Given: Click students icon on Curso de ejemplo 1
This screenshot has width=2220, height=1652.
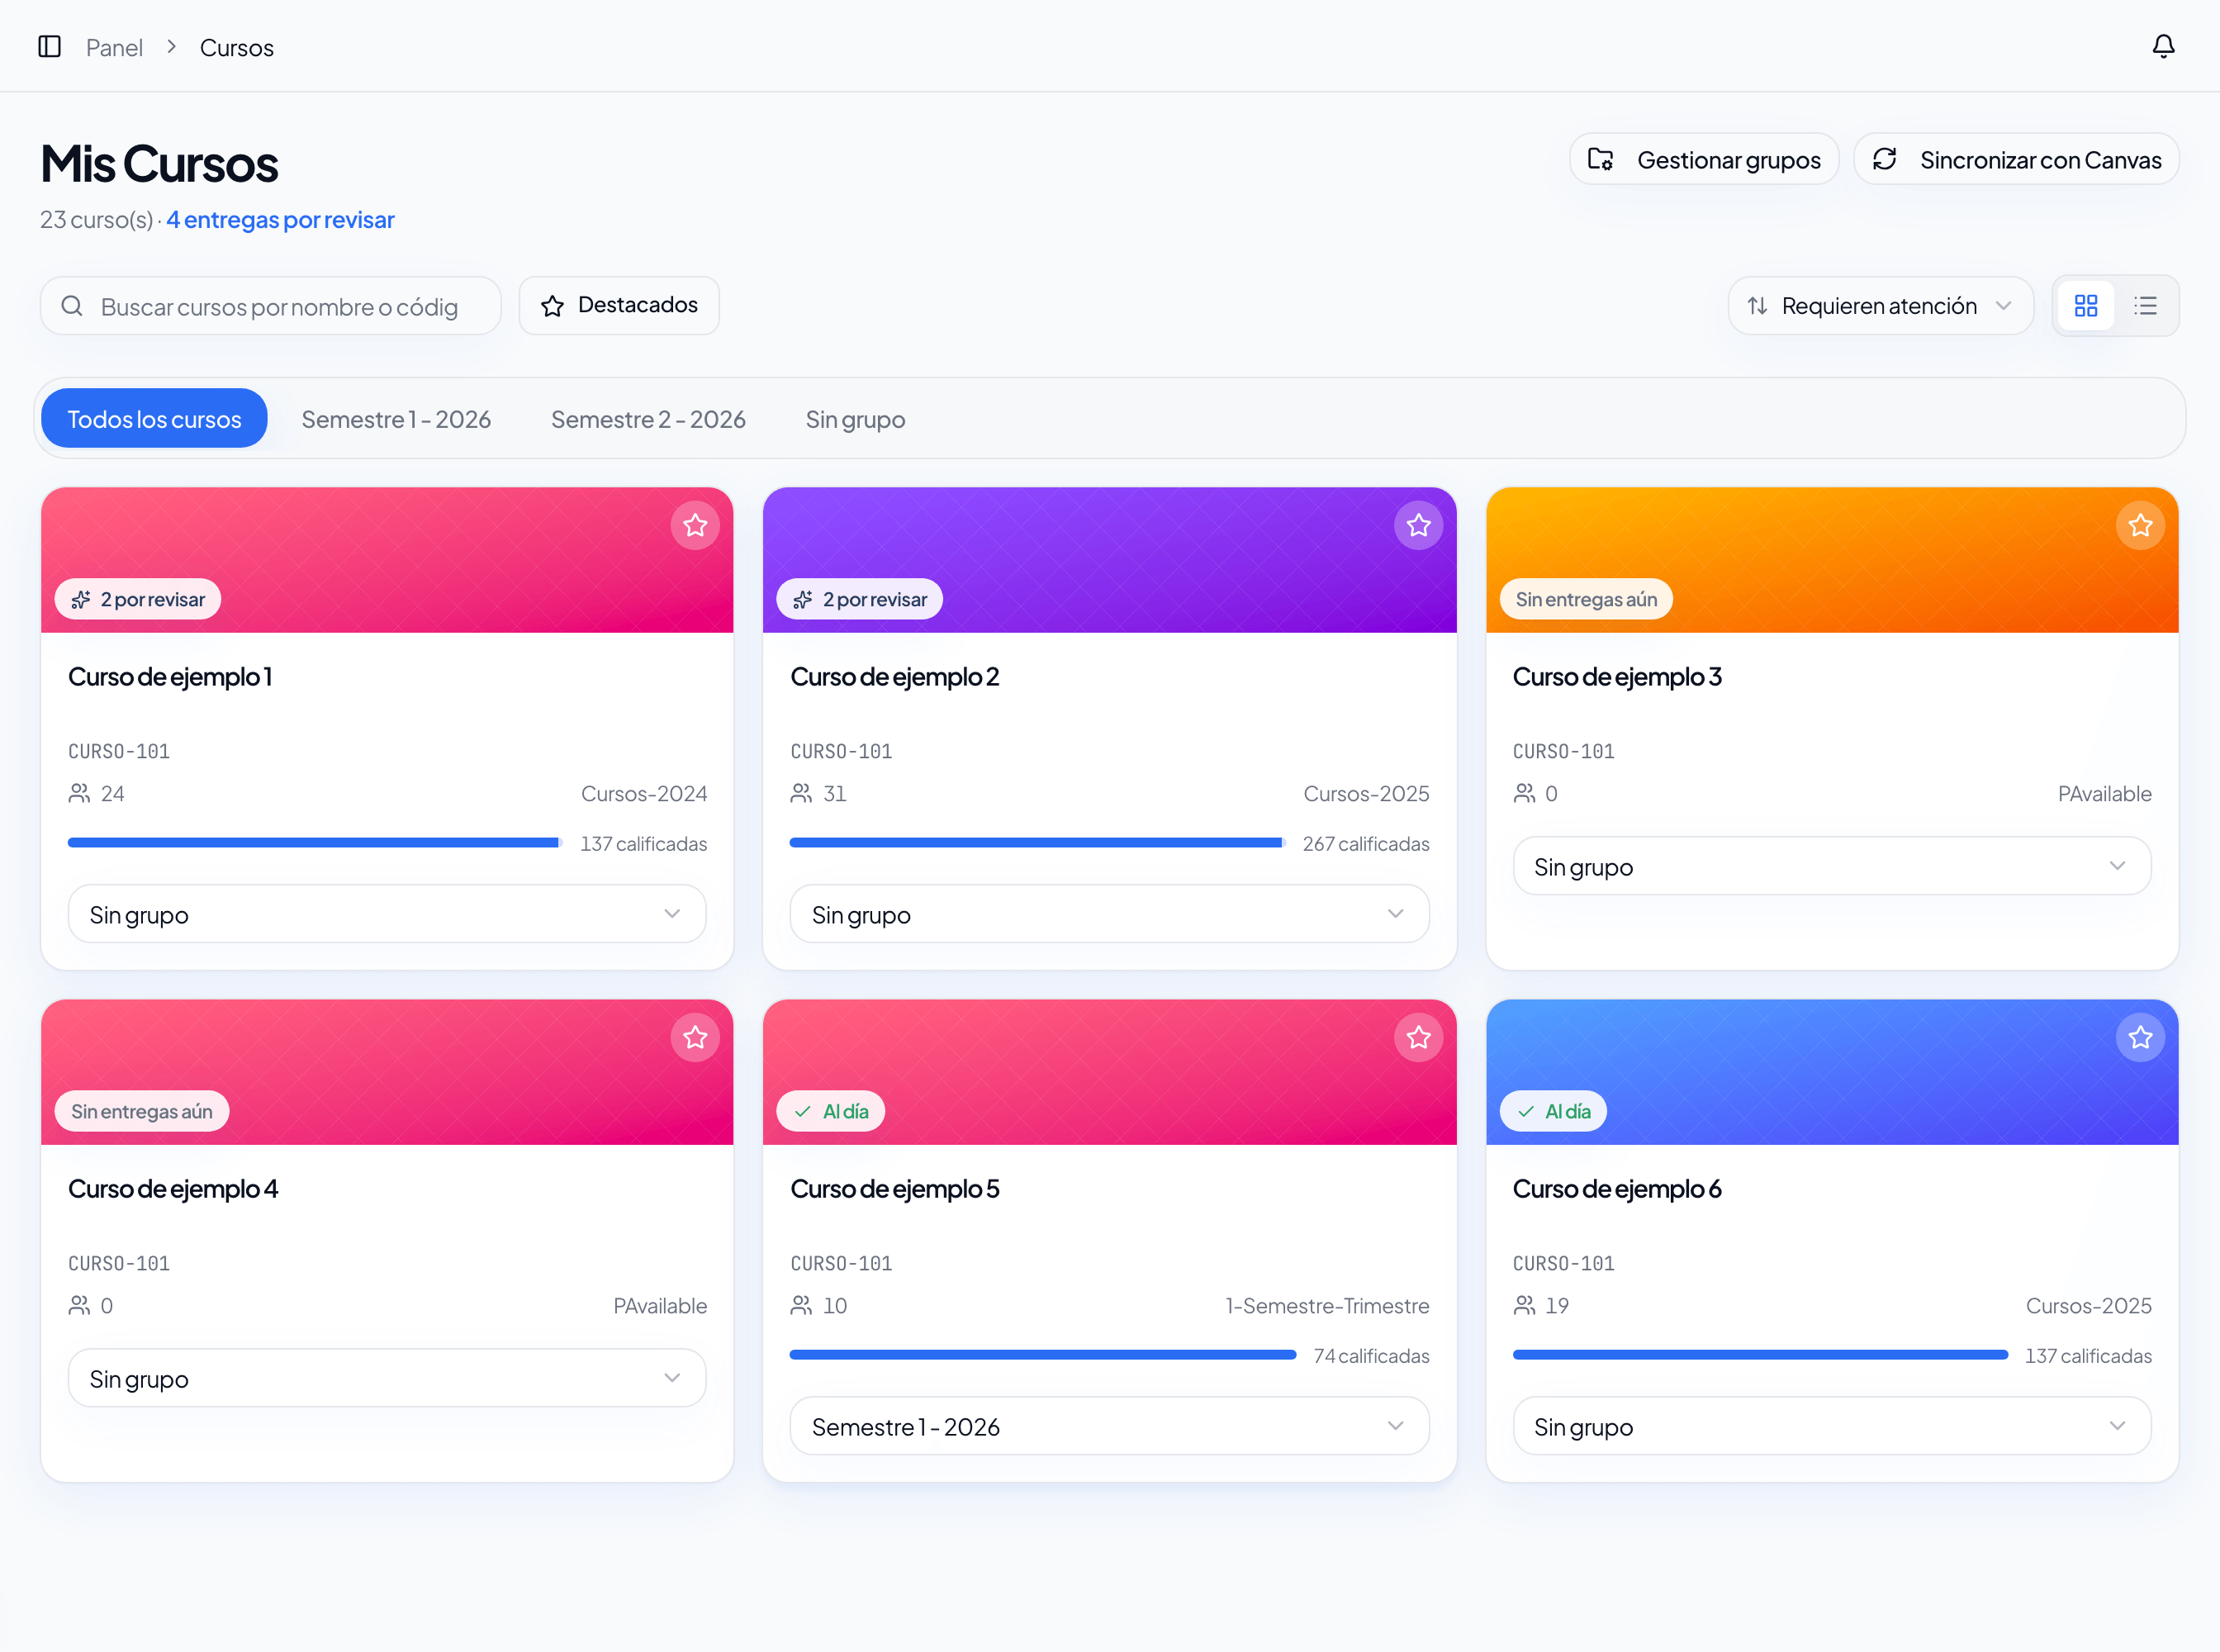Looking at the screenshot, I should (x=79, y=793).
